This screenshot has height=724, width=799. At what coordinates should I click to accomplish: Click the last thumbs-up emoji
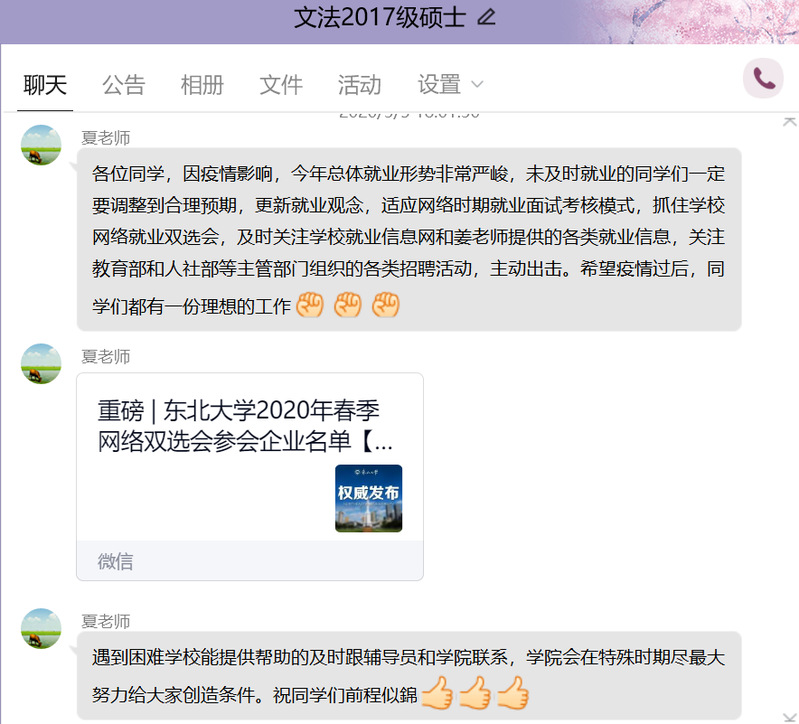pyautogui.click(x=513, y=693)
